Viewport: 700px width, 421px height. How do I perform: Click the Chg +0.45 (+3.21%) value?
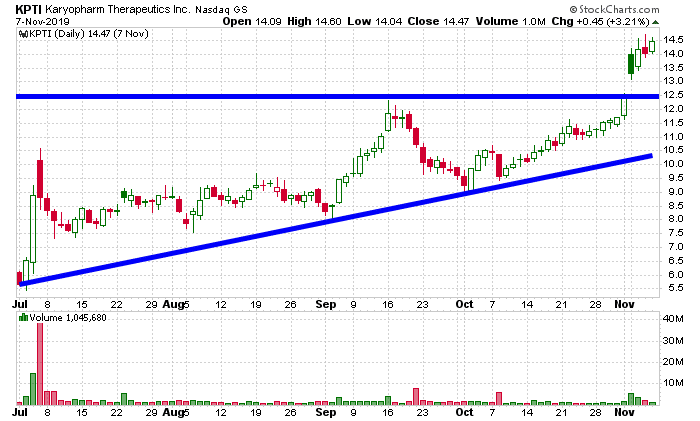point(600,21)
